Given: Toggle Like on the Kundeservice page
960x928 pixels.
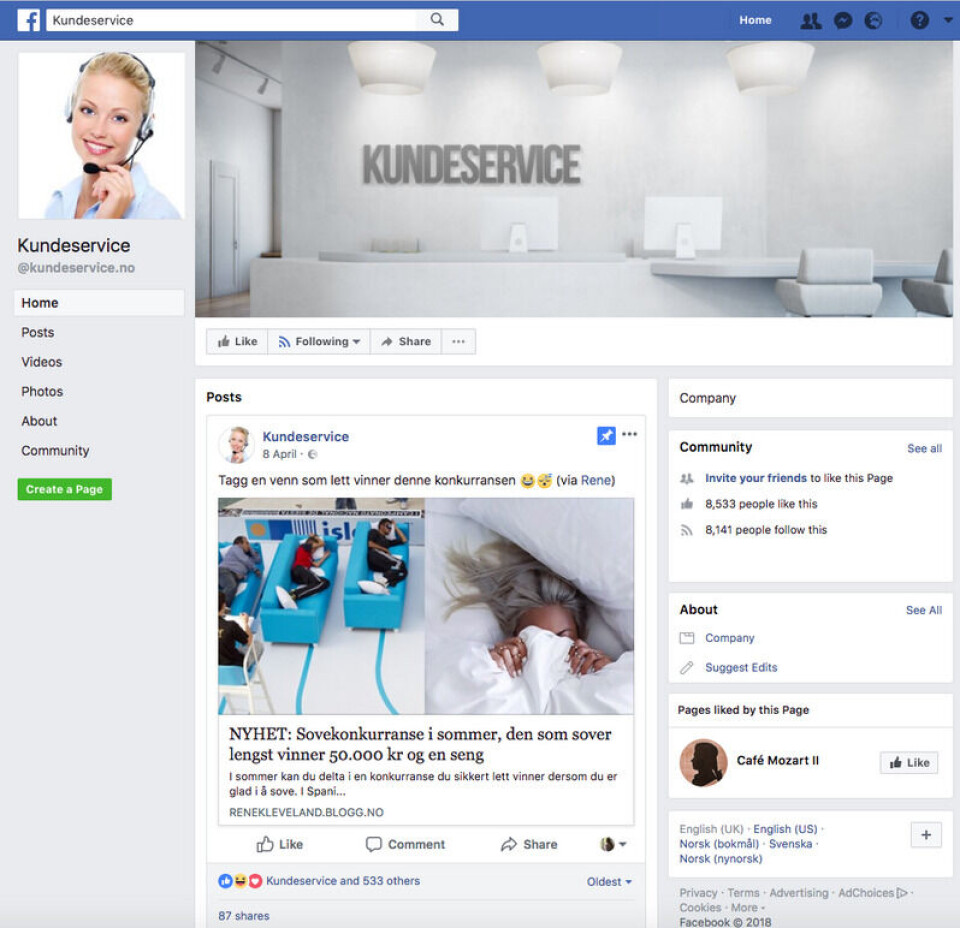Looking at the screenshot, I should tap(238, 342).
